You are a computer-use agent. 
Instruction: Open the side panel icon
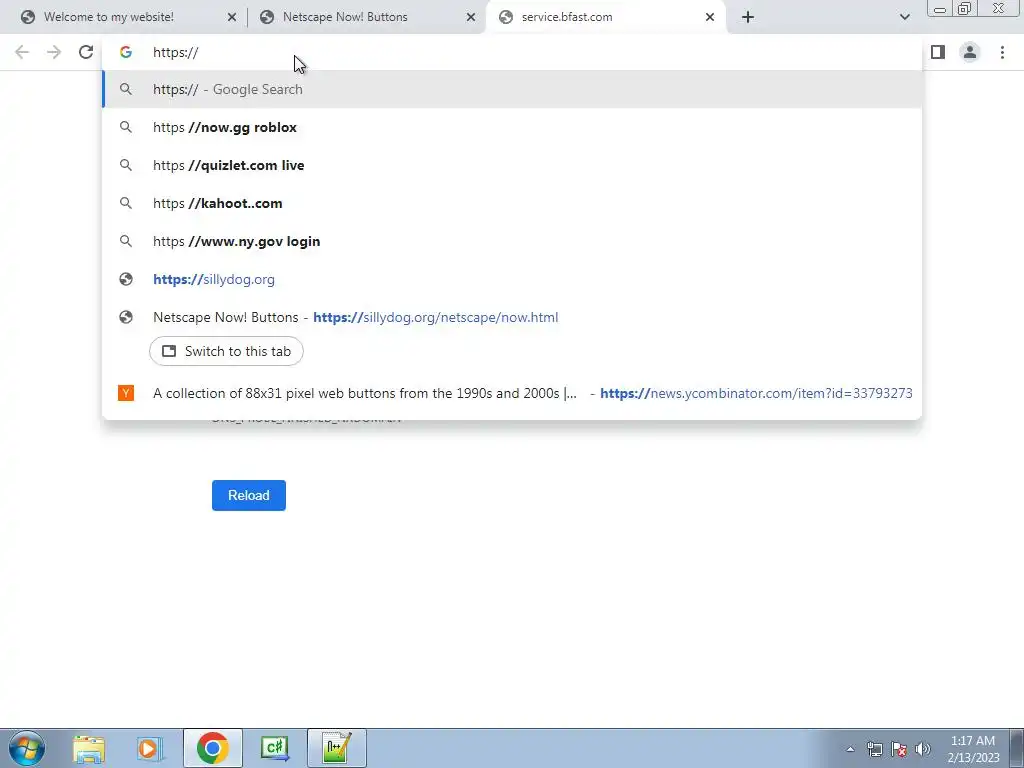pyautogui.click(x=938, y=52)
